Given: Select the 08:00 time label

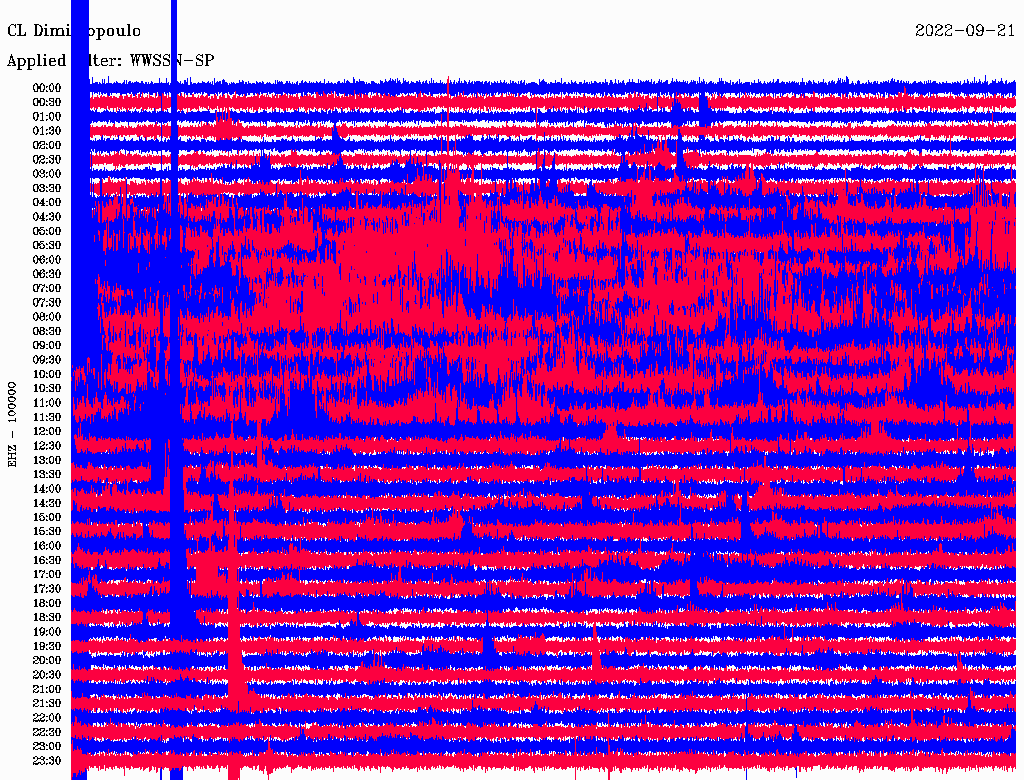Looking at the screenshot, I should point(47,317).
